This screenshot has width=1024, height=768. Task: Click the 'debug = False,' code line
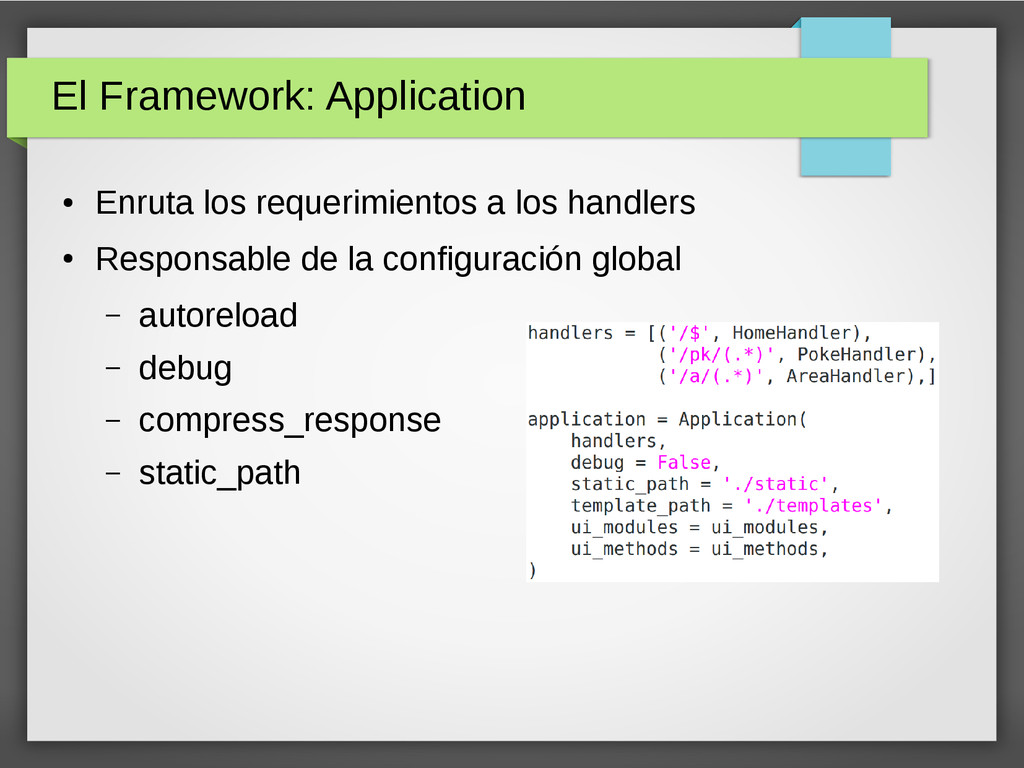click(x=645, y=462)
